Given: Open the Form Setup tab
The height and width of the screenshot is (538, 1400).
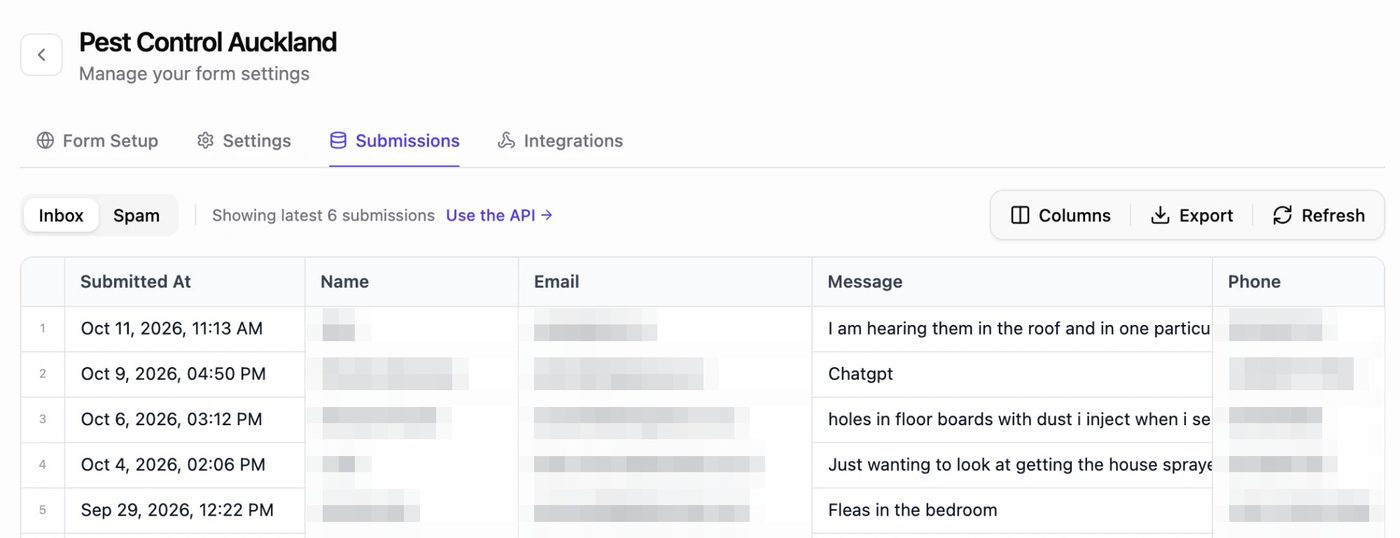Looking at the screenshot, I should point(97,141).
